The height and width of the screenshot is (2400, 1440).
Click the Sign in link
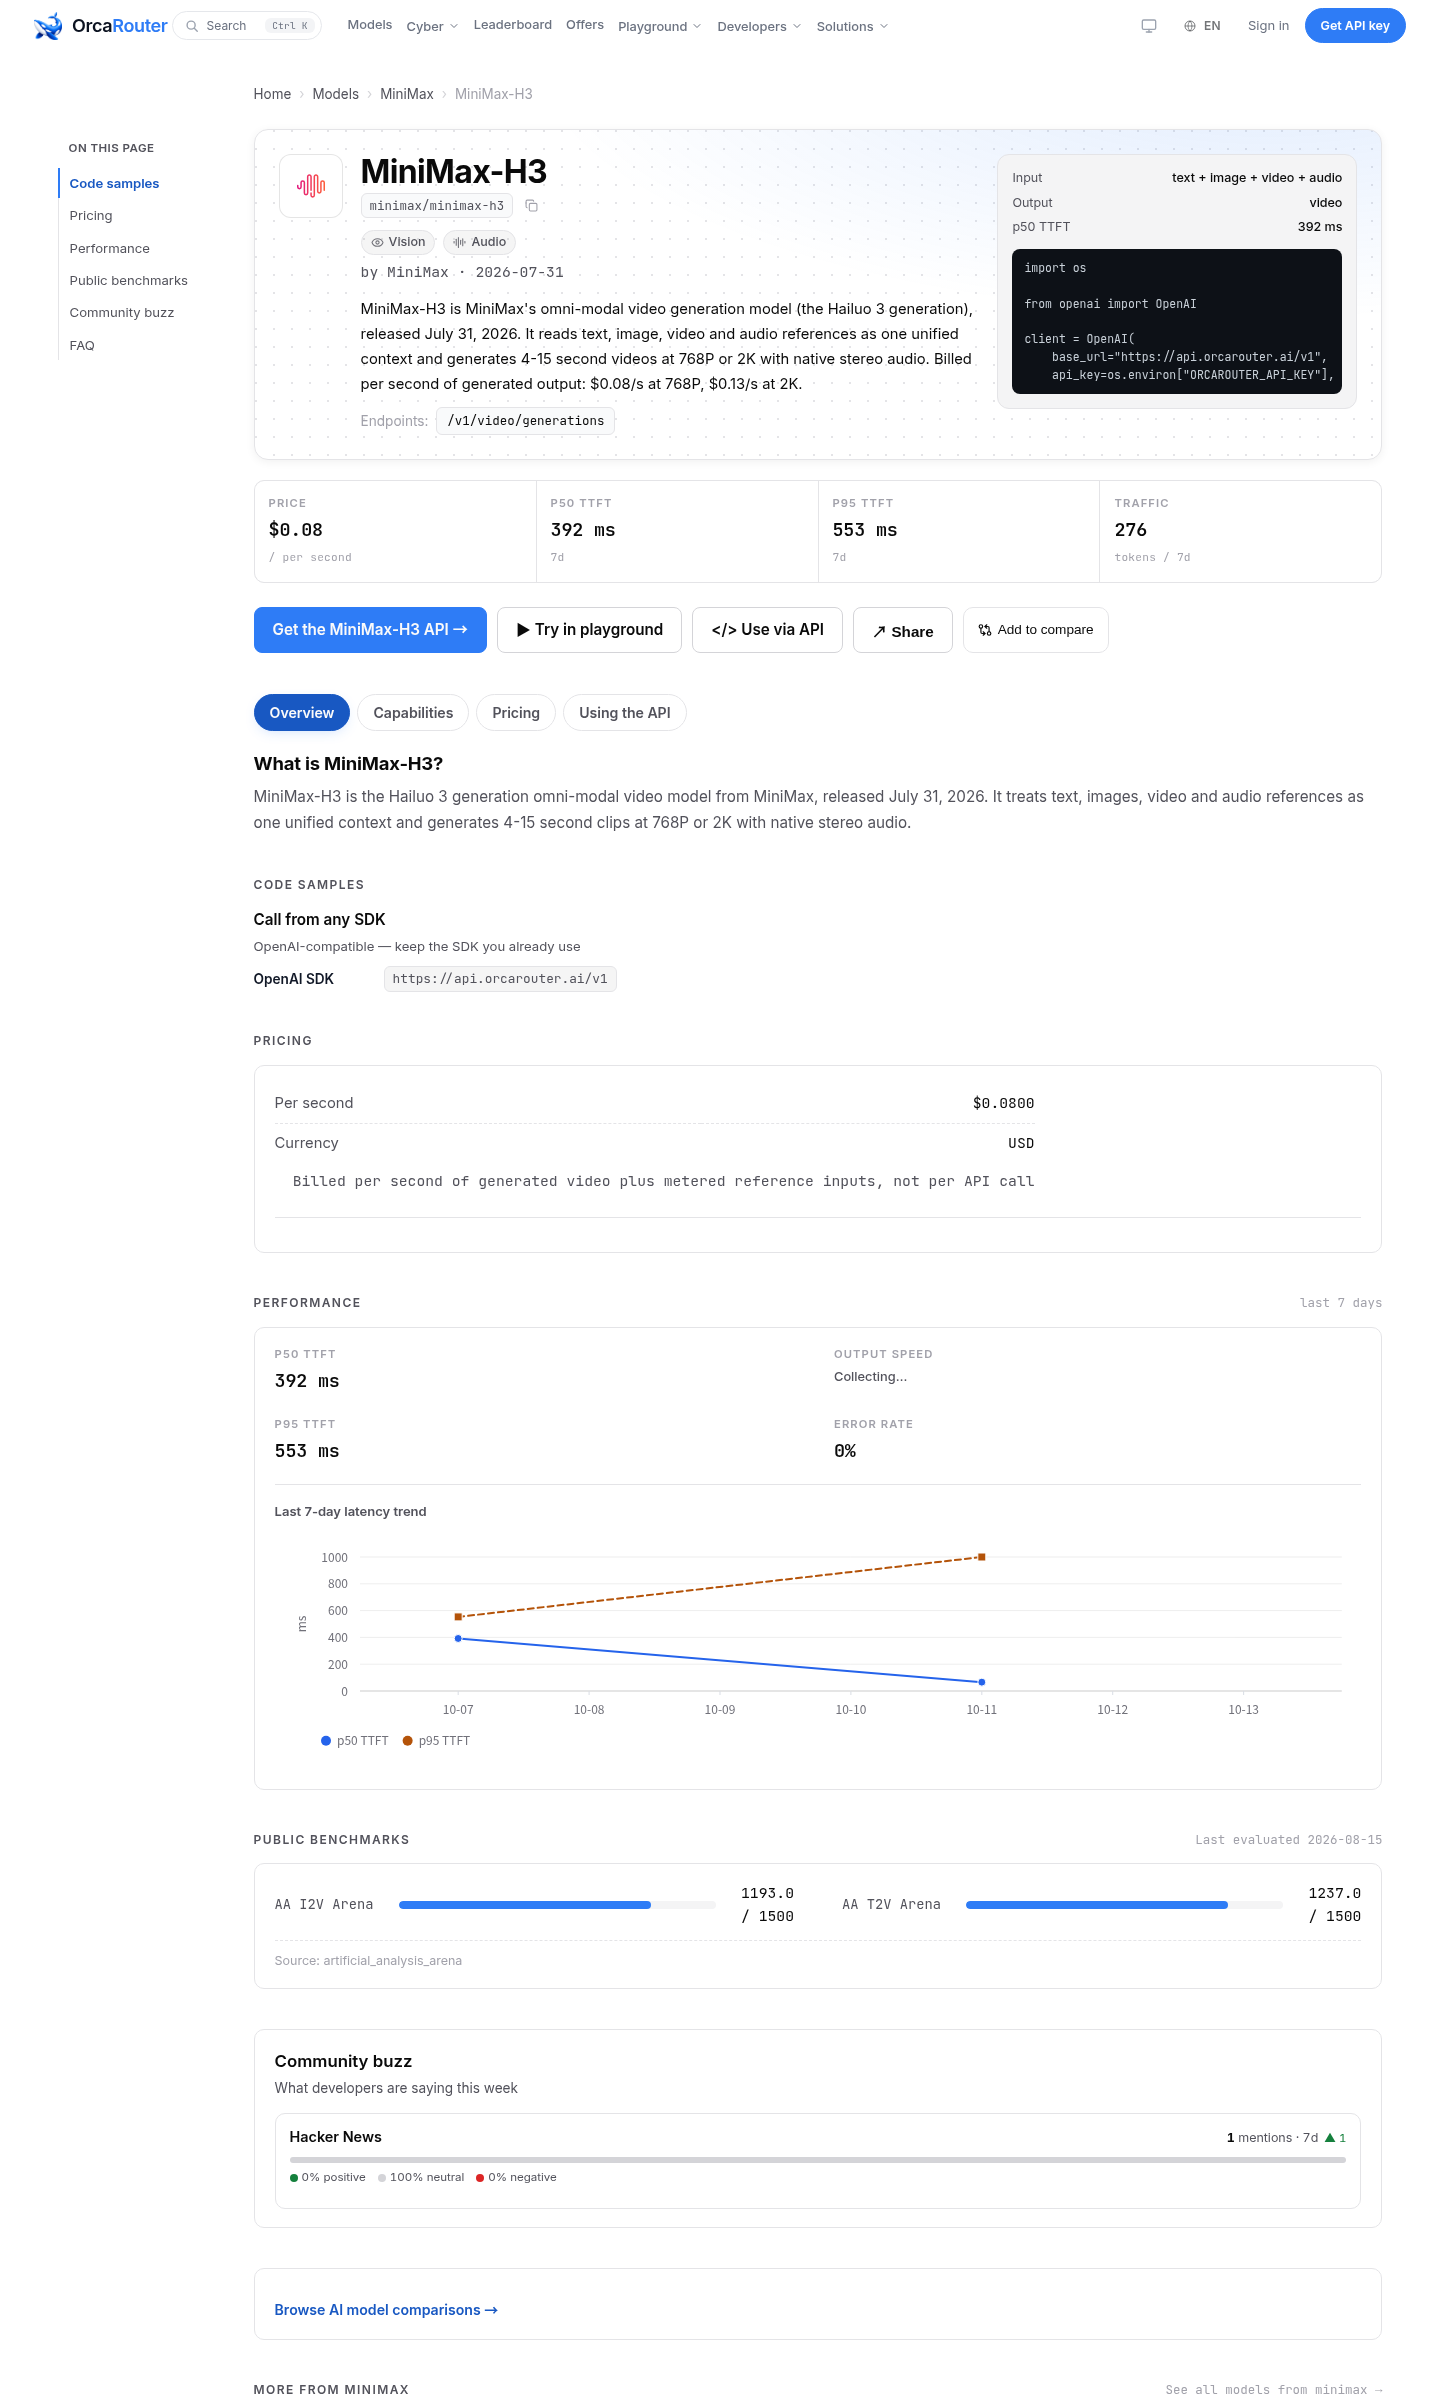pyautogui.click(x=1268, y=26)
